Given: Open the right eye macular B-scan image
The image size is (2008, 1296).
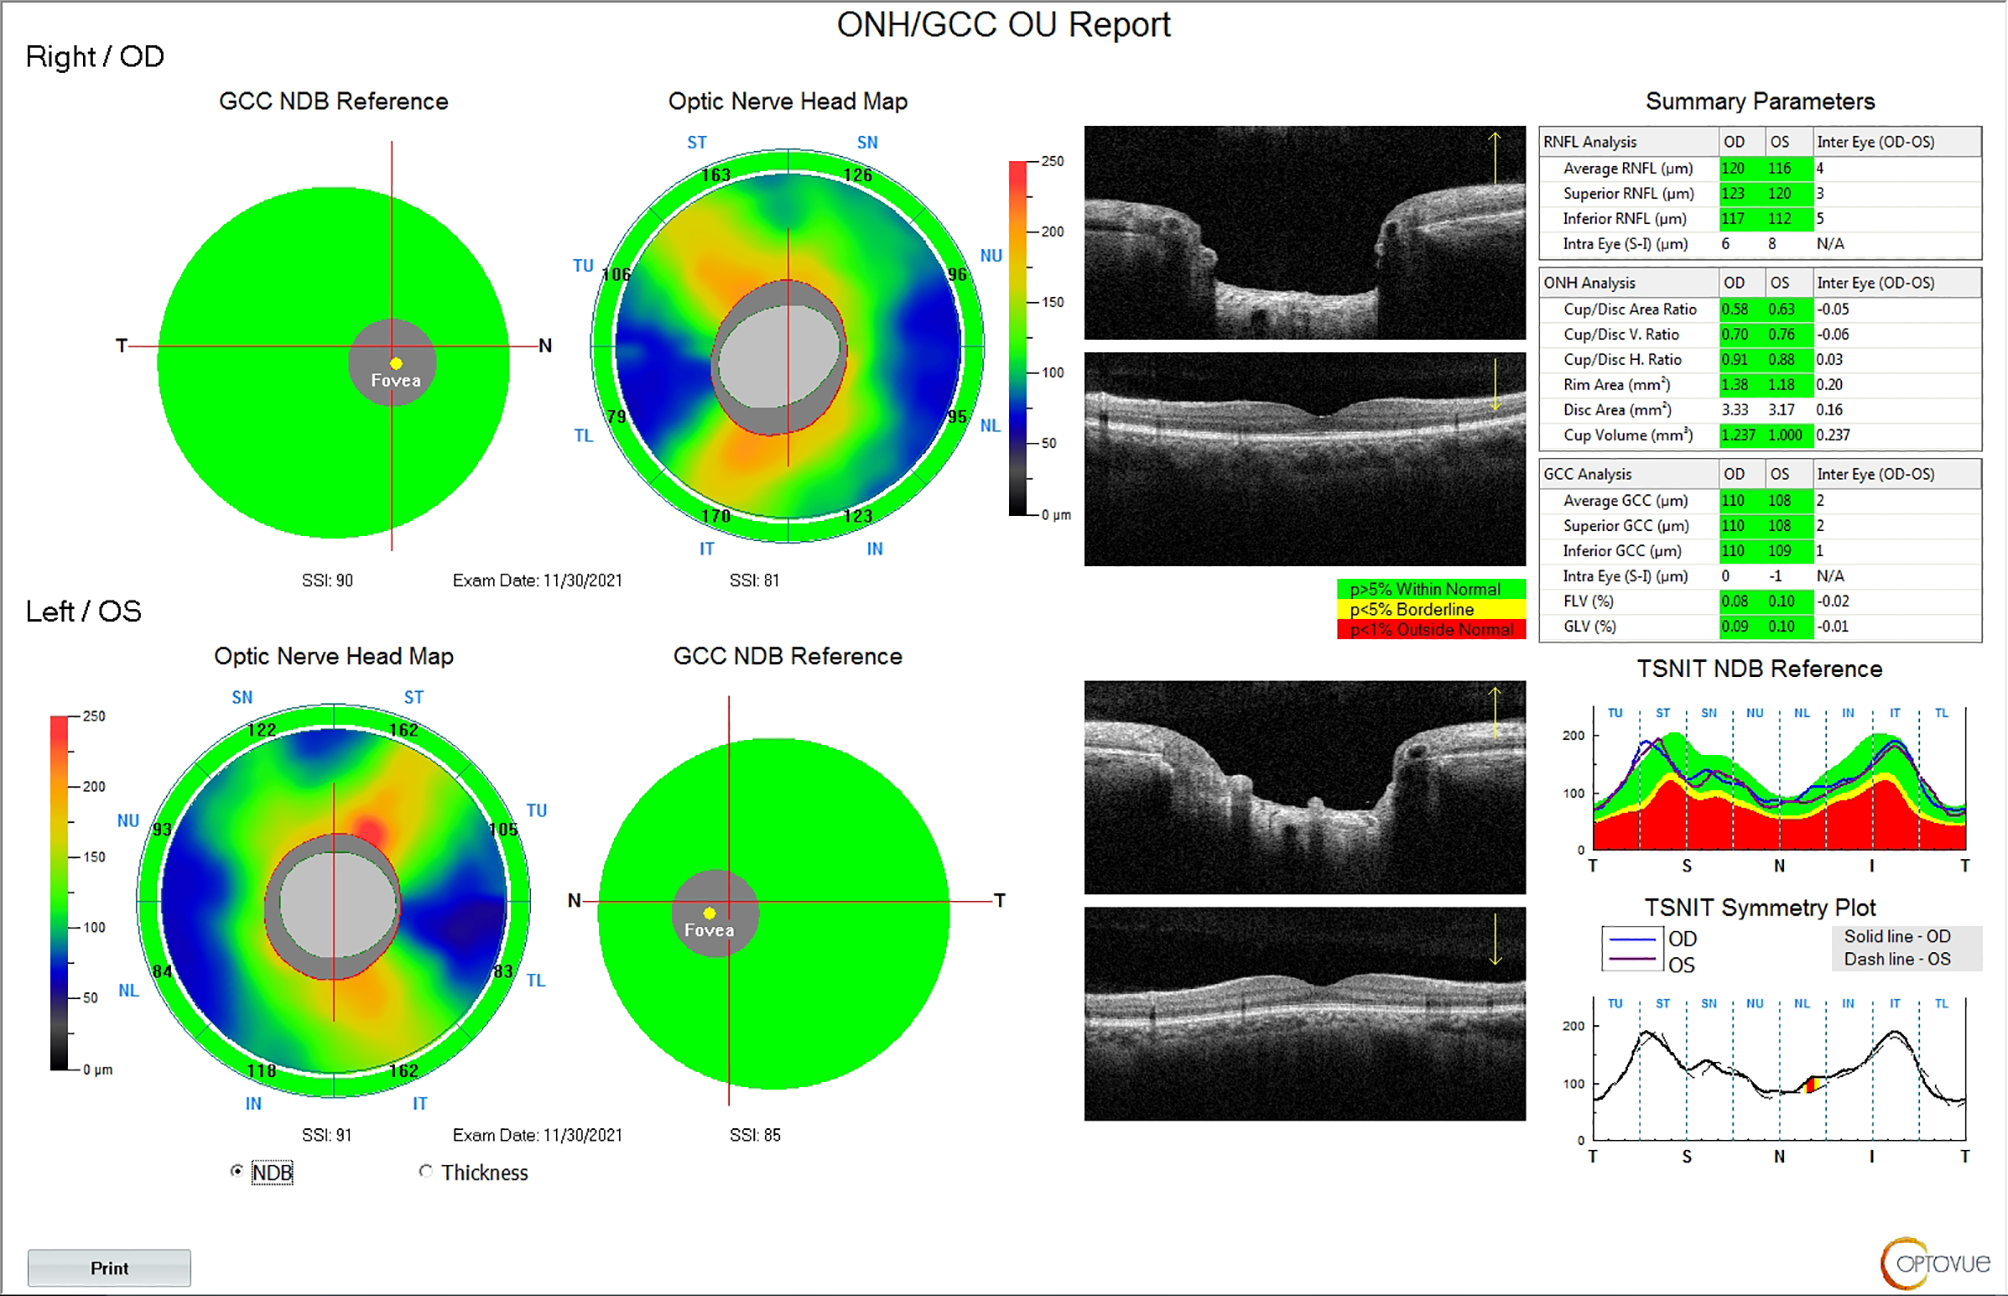Looking at the screenshot, I should 1305,459.
